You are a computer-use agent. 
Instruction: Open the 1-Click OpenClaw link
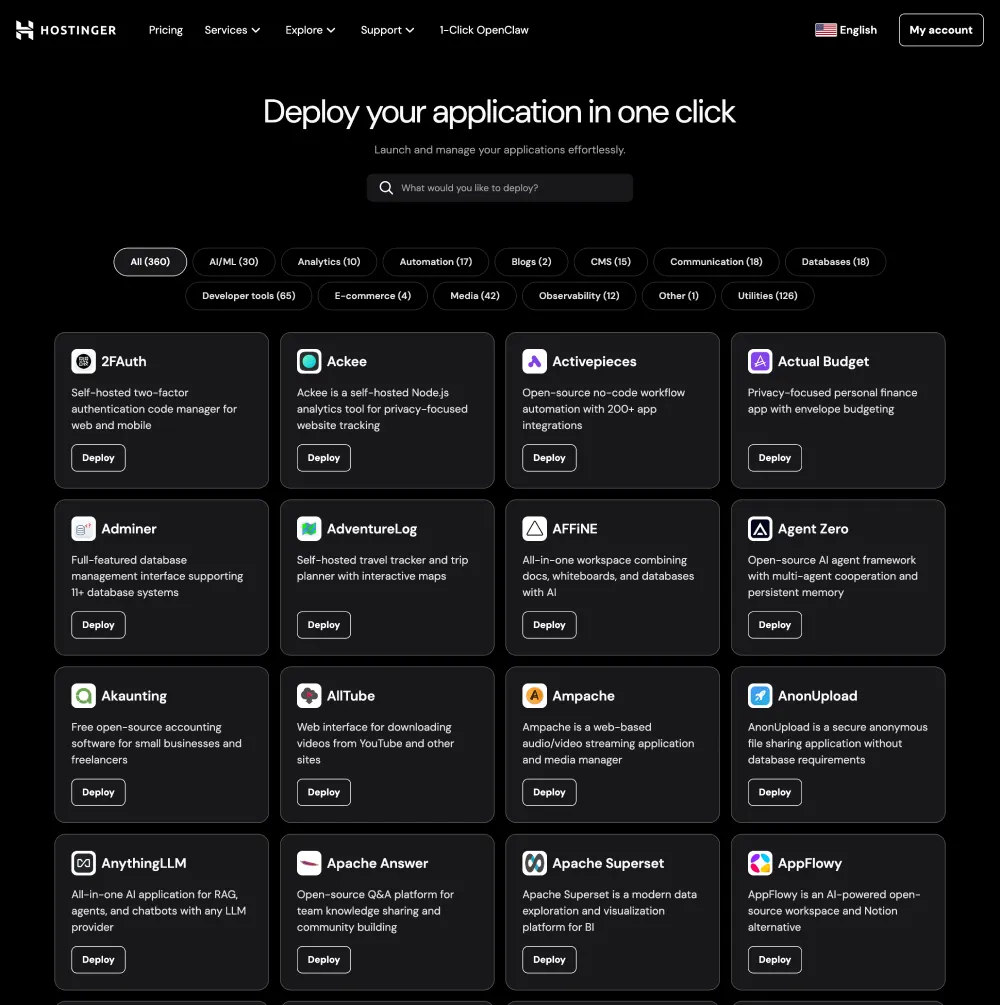tap(484, 30)
